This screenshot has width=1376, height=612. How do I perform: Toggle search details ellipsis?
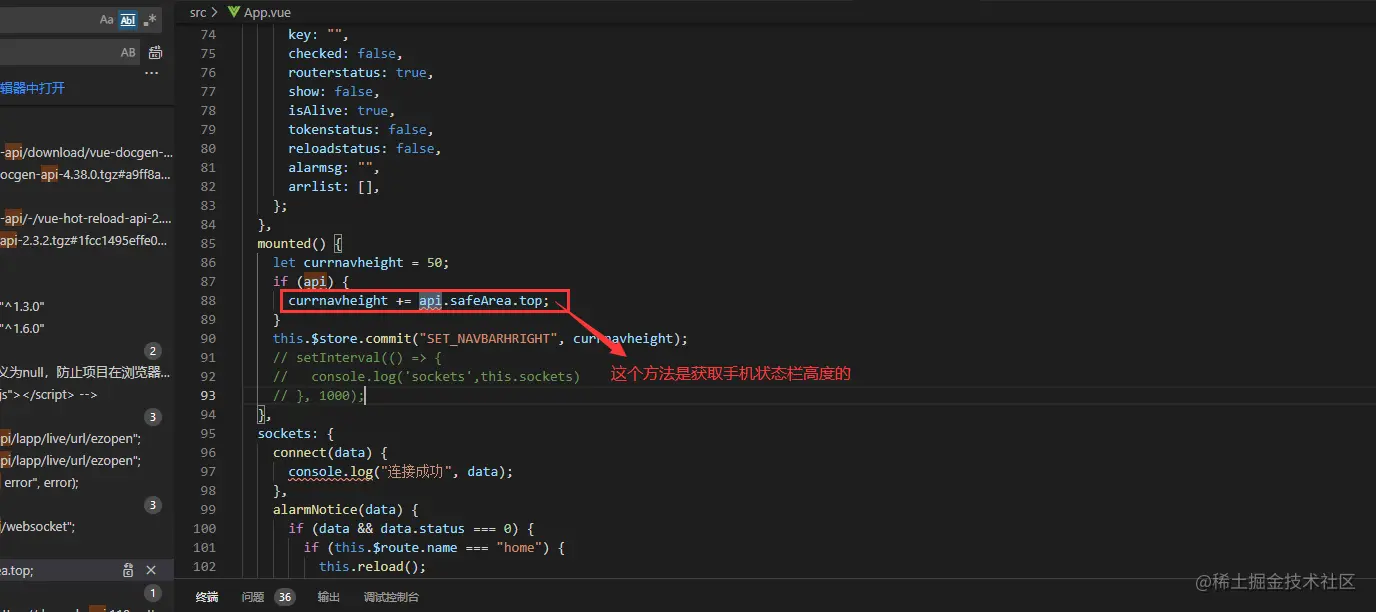151,73
